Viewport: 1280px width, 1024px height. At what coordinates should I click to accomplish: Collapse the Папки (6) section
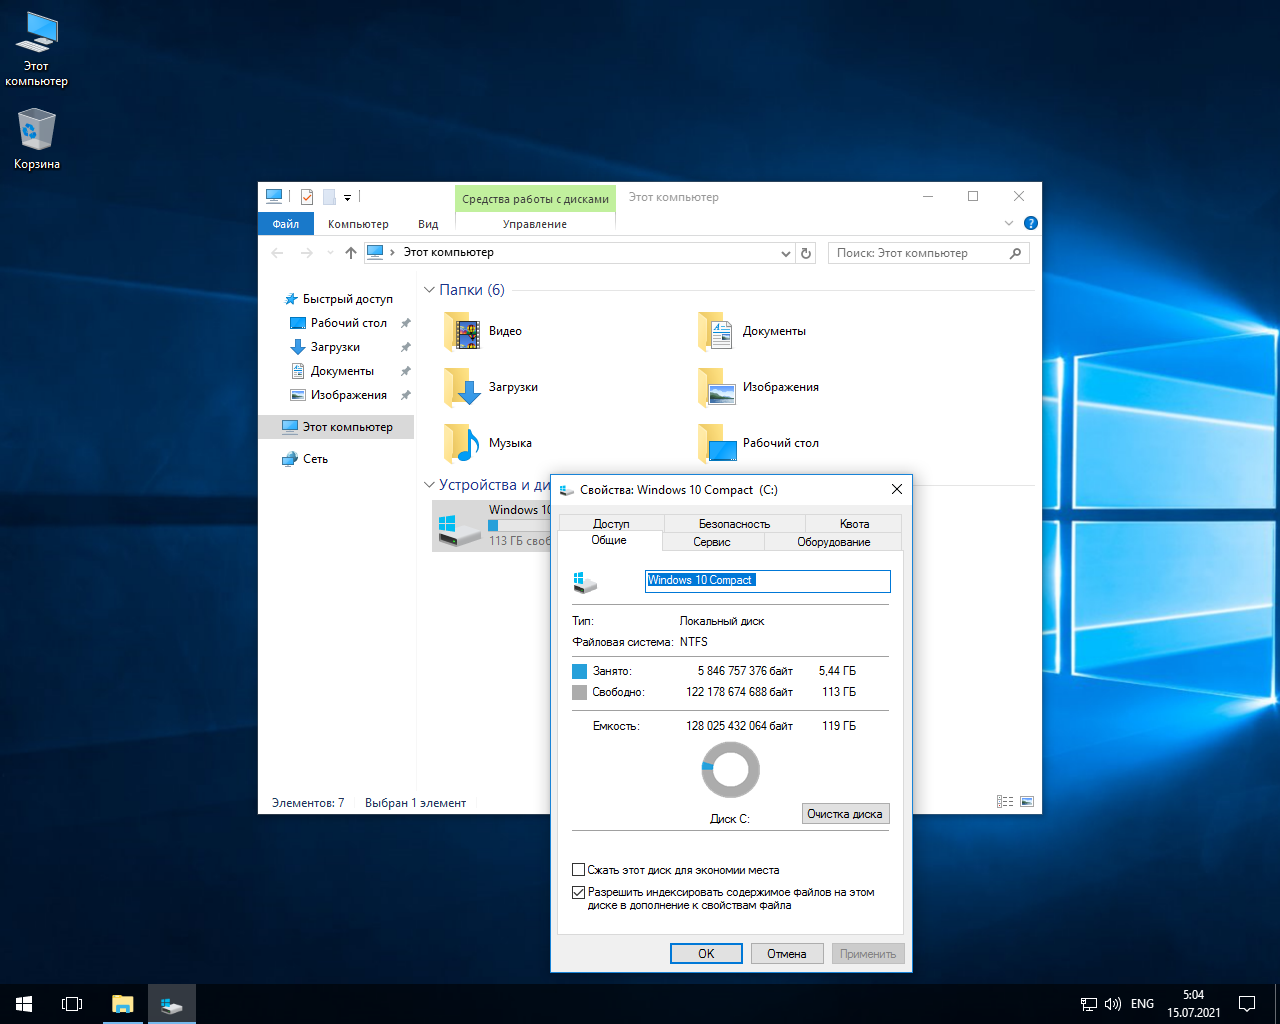click(430, 290)
